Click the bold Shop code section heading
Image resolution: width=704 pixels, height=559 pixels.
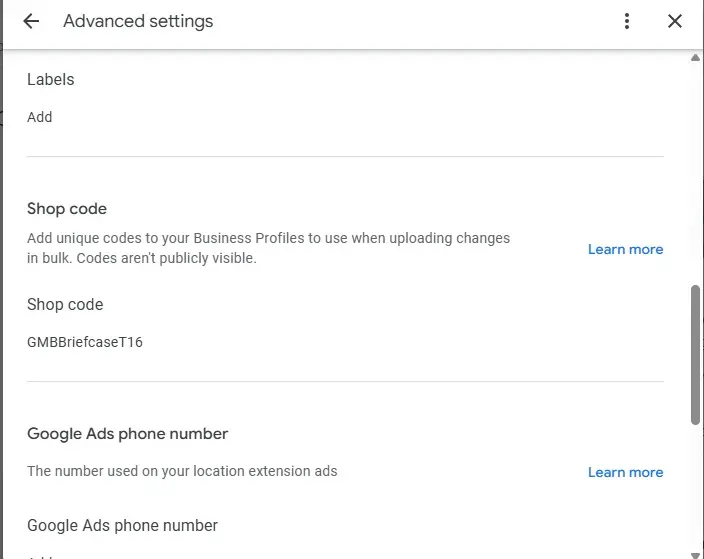point(67,209)
